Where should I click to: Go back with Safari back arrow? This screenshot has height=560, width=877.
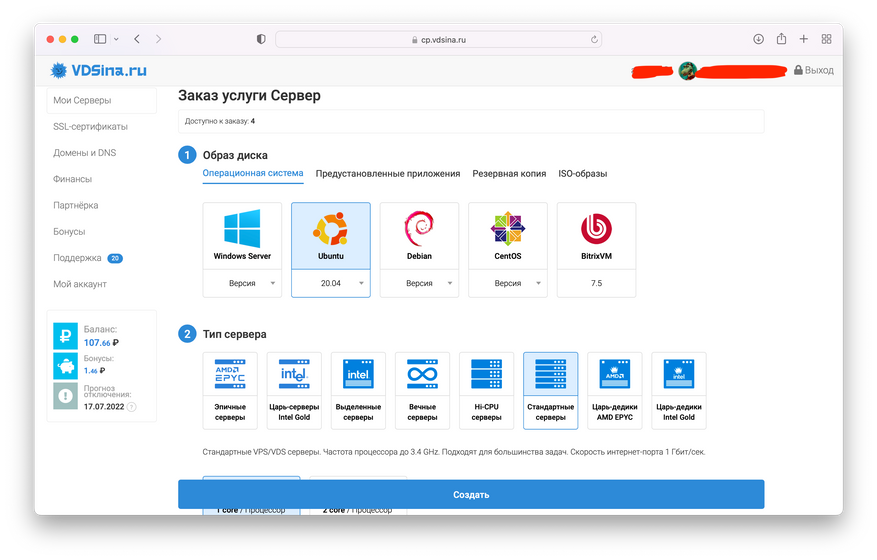pos(137,39)
